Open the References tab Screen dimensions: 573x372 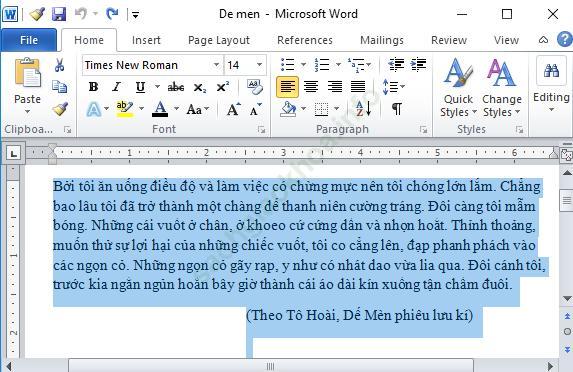305,40
